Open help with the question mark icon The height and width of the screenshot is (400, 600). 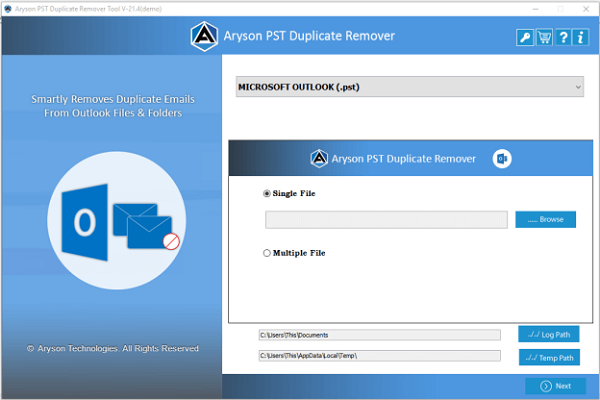coord(562,38)
